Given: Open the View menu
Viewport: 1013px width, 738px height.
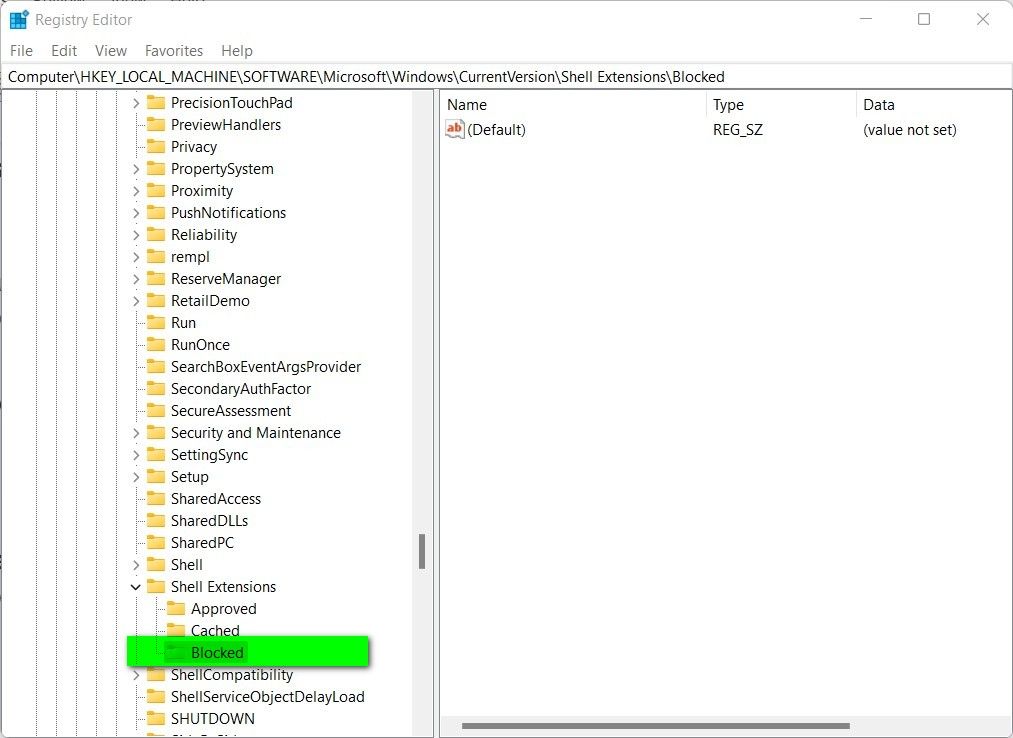Looking at the screenshot, I should point(110,50).
